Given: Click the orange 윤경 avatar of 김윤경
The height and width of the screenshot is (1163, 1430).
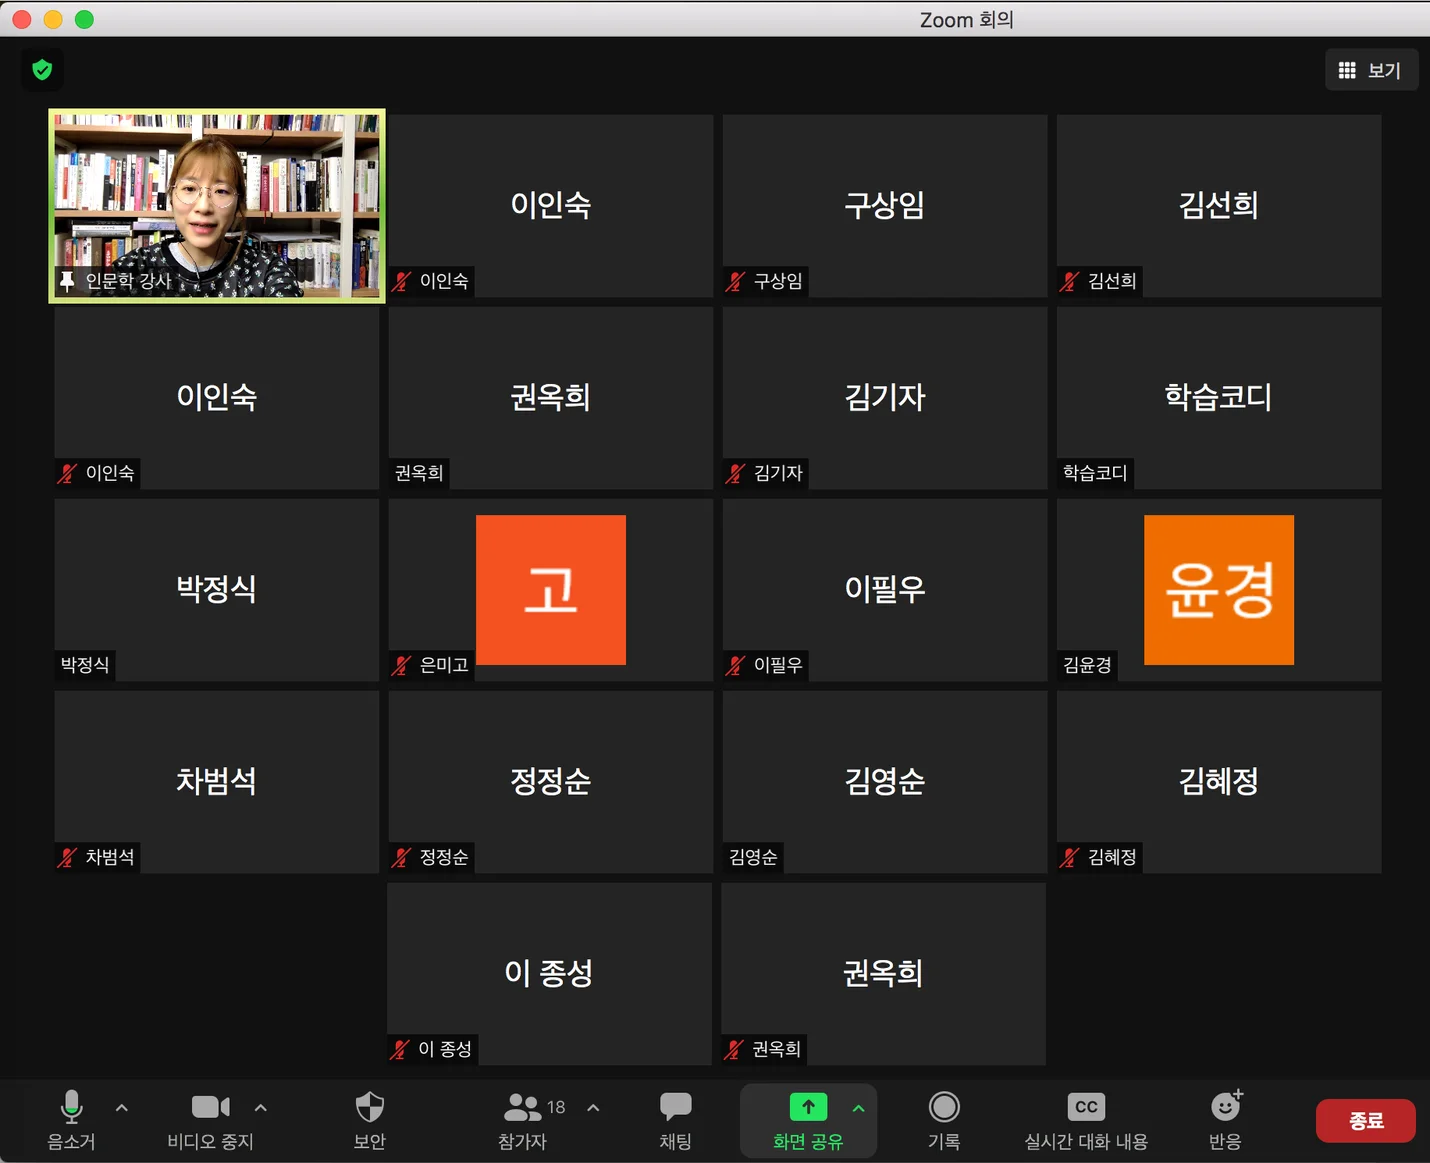Looking at the screenshot, I should [x=1219, y=590].
